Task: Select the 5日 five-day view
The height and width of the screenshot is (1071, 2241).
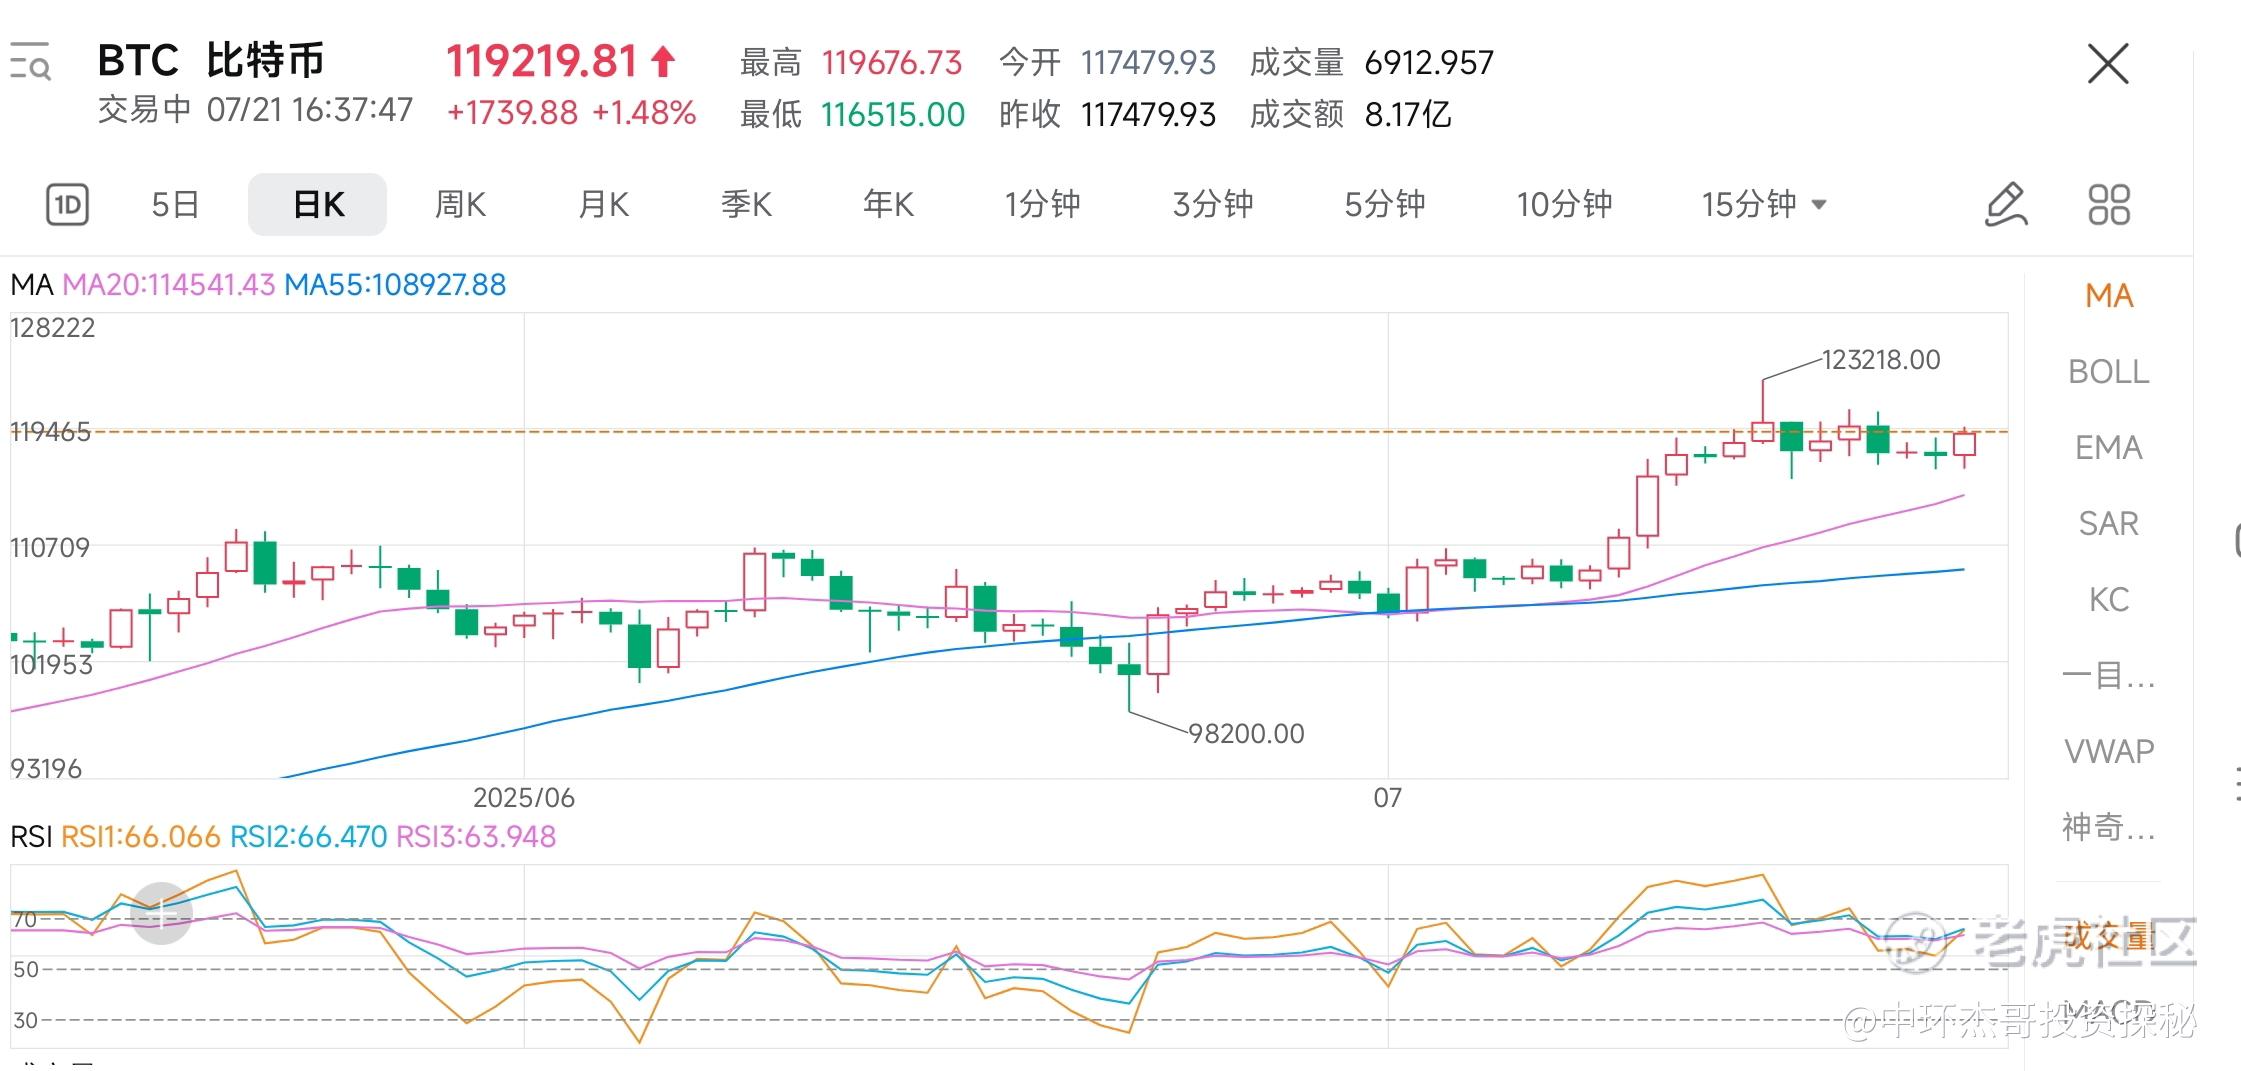Action: 175,205
